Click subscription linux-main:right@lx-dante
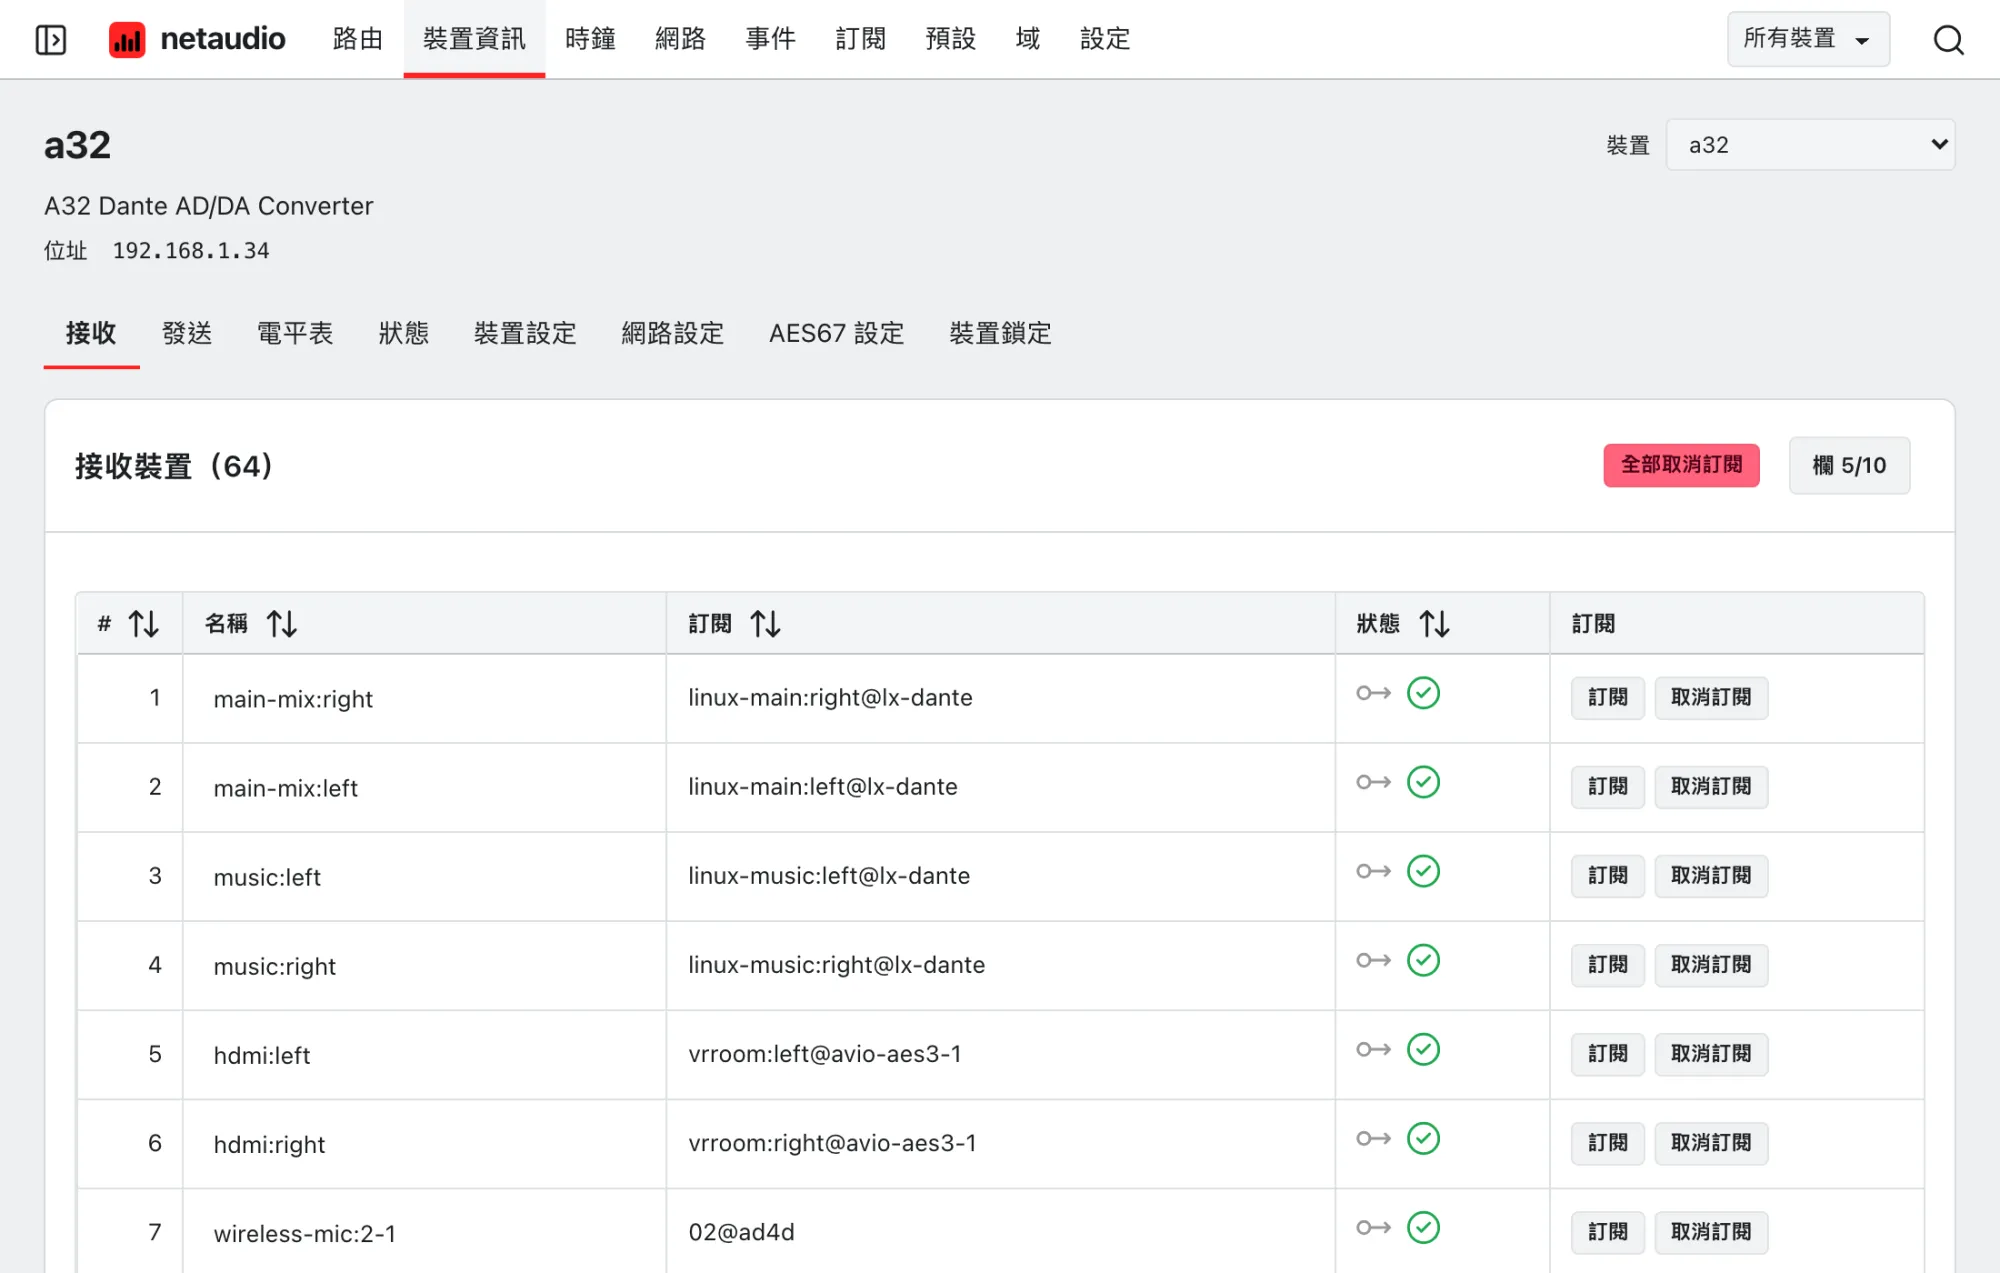Viewport: 2000px width, 1273px height. (830, 697)
